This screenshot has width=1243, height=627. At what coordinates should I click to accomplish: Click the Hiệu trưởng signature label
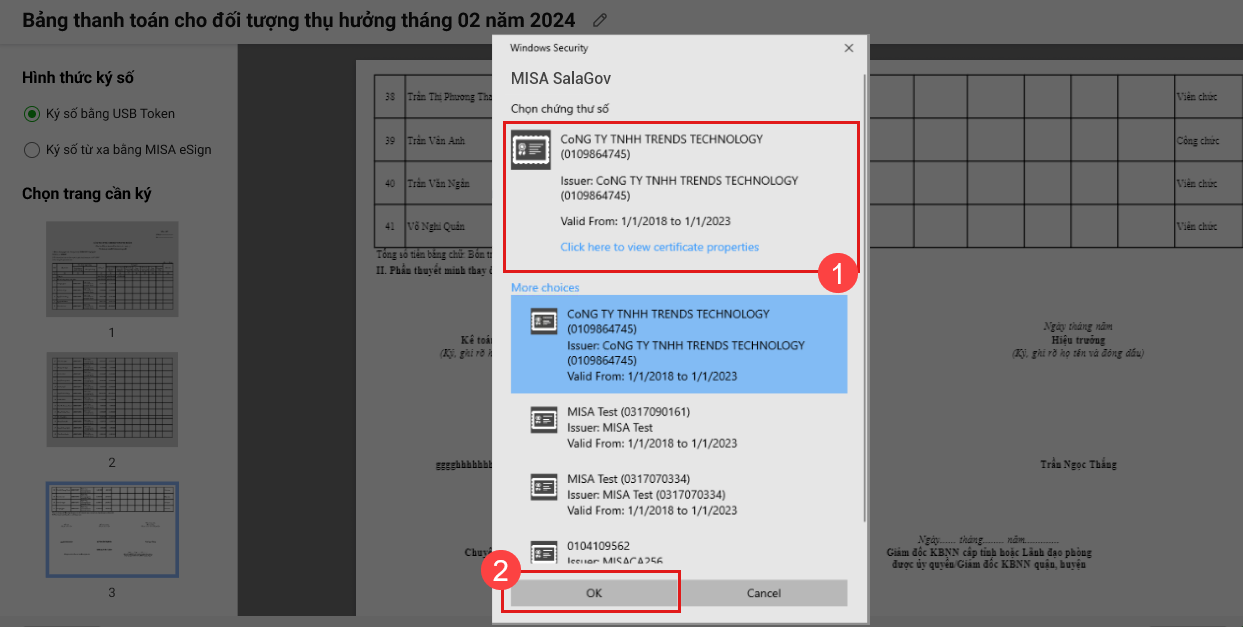(1077, 340)
